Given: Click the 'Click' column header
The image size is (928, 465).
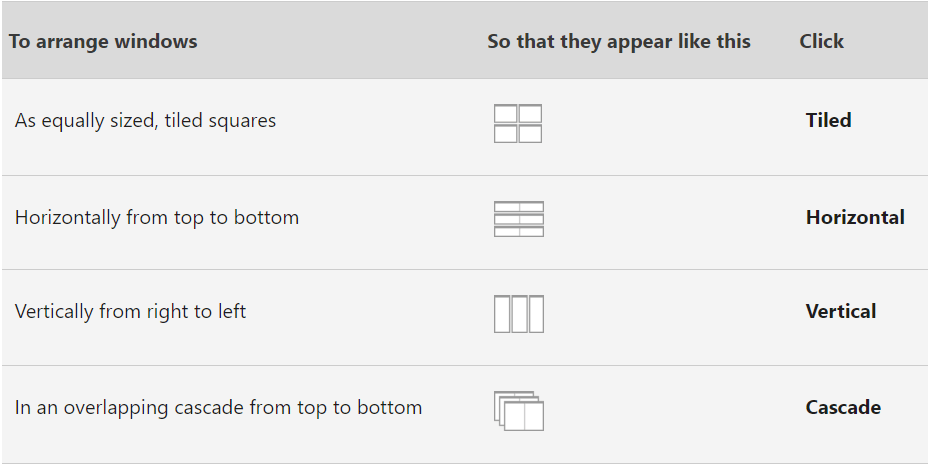Looking at the screenshot, I should [x=821, y=41].
